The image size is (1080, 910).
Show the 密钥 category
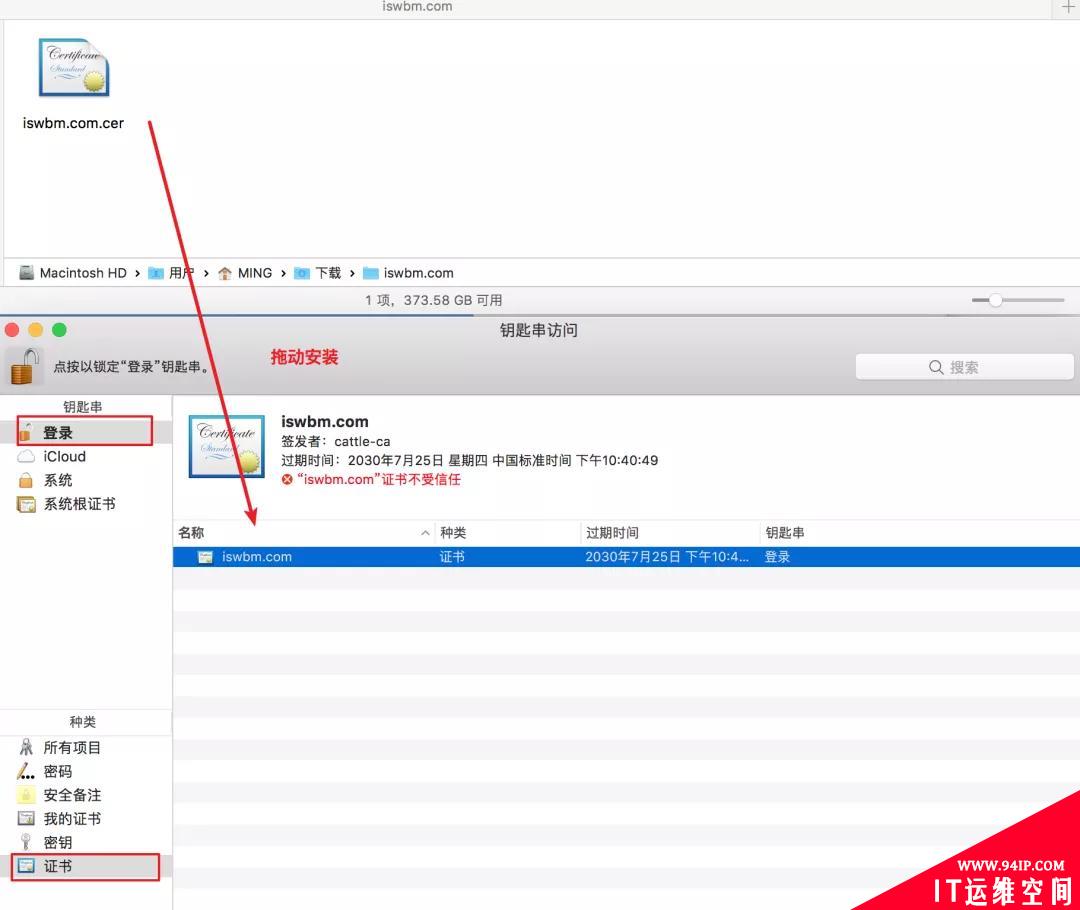pyautogui.click(x=85, y=842)
